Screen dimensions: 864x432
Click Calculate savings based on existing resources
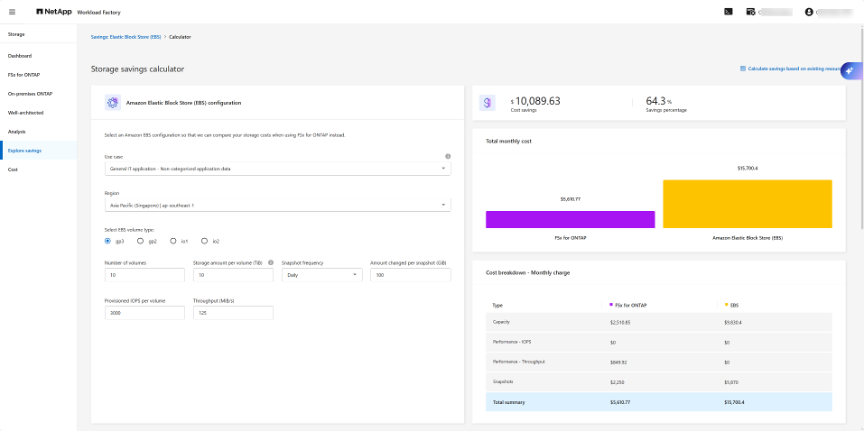tap(792, 69)
